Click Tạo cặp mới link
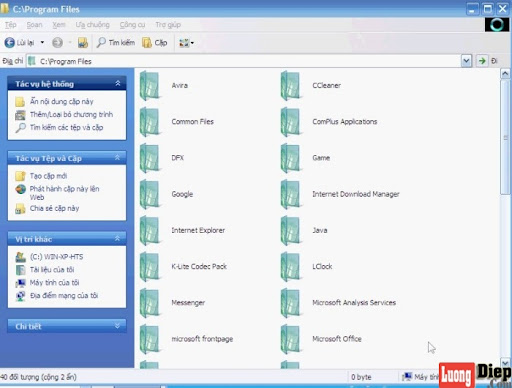 (48, 176)
